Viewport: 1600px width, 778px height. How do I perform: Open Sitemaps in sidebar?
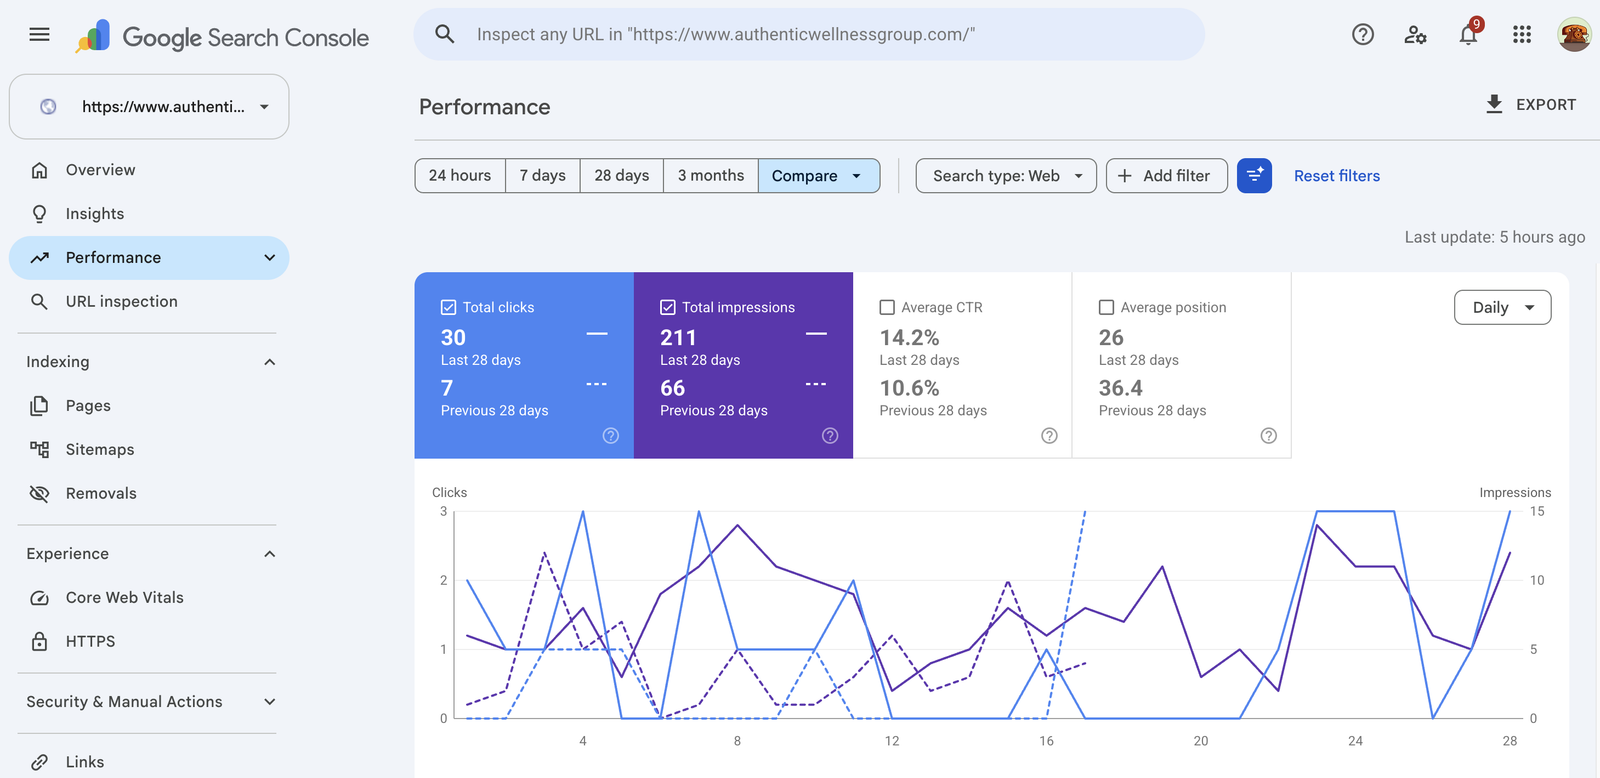(149, 450)
